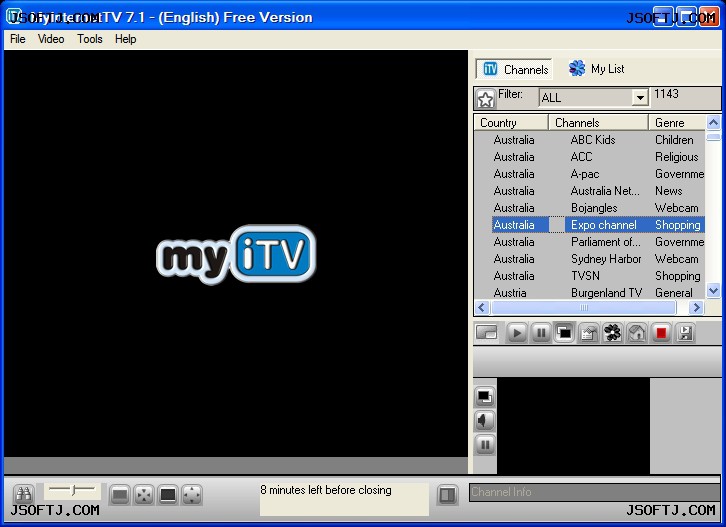Click the shrink video inward-arrows icon
The image size is (726, 527).
click(144, 495)
